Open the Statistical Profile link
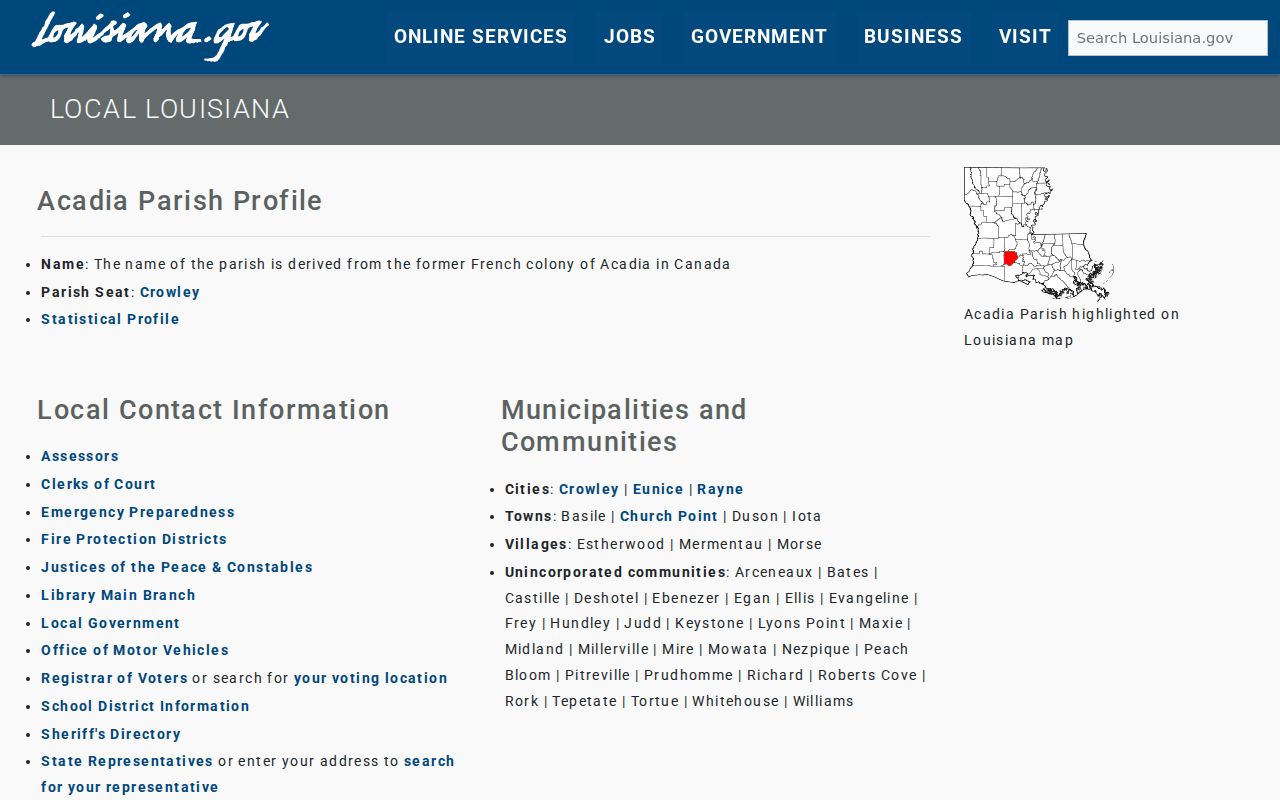Image resolution: width=1280 pixels, height=800 pixels. click(x=110, y=319)
